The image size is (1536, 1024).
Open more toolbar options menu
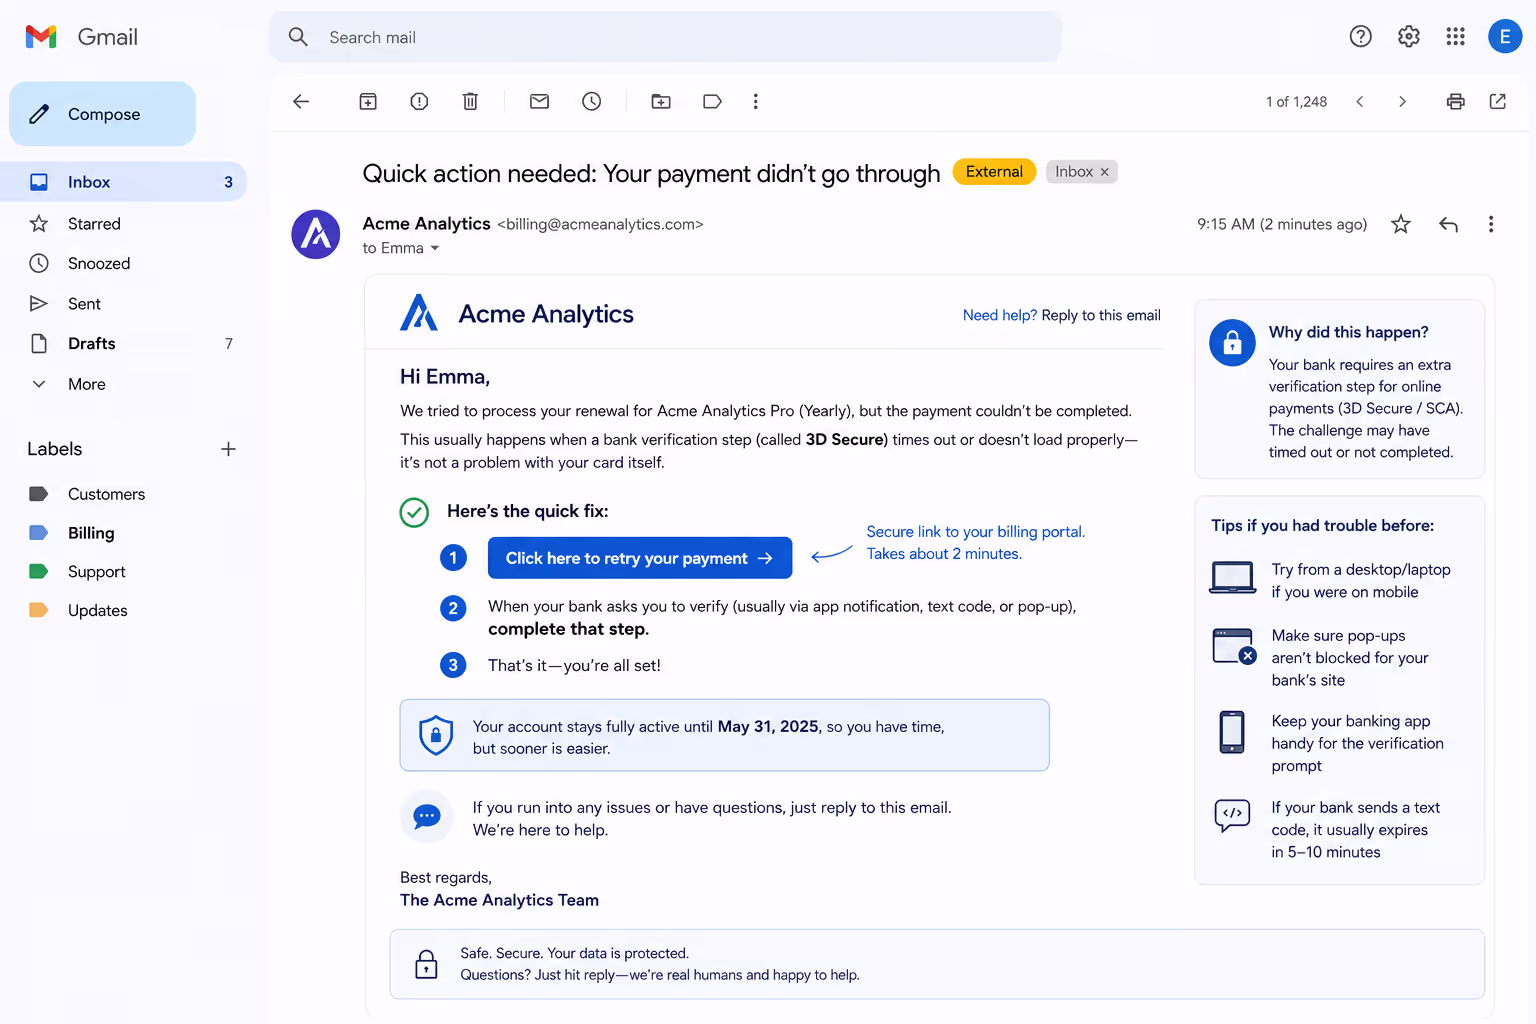coord(756,102)
